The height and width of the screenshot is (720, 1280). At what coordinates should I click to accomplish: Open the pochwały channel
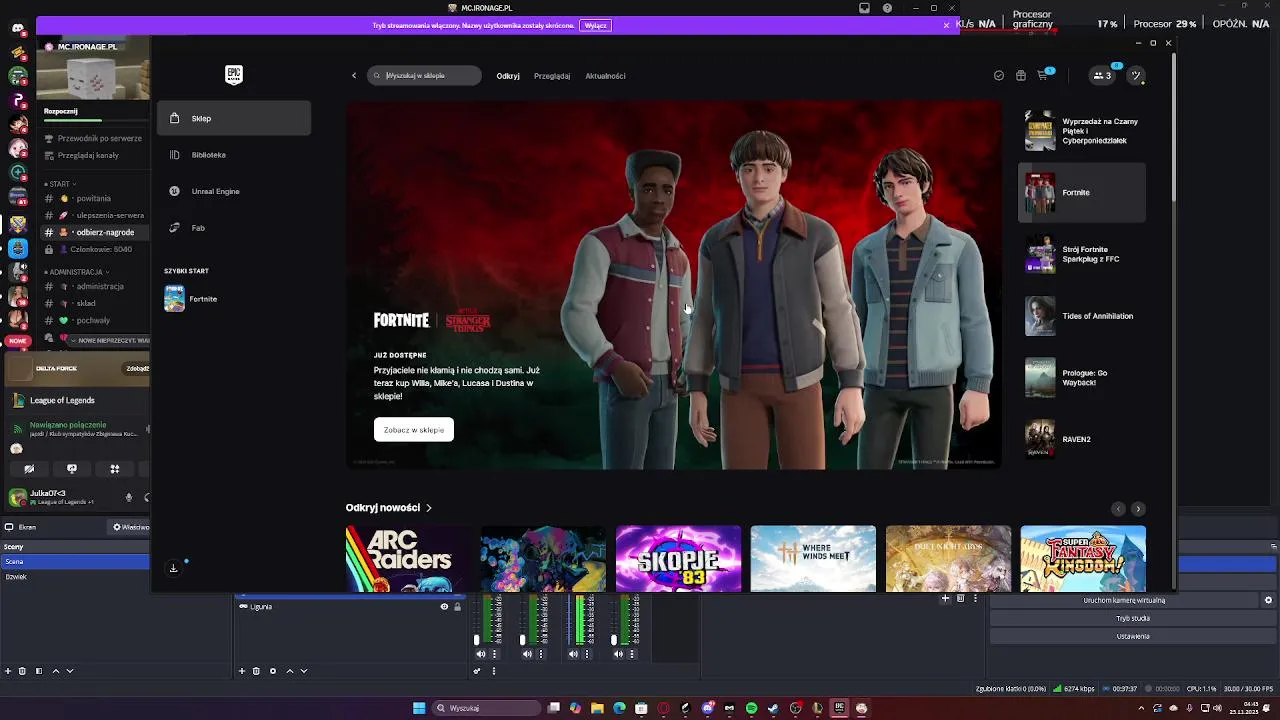[93, 320]
